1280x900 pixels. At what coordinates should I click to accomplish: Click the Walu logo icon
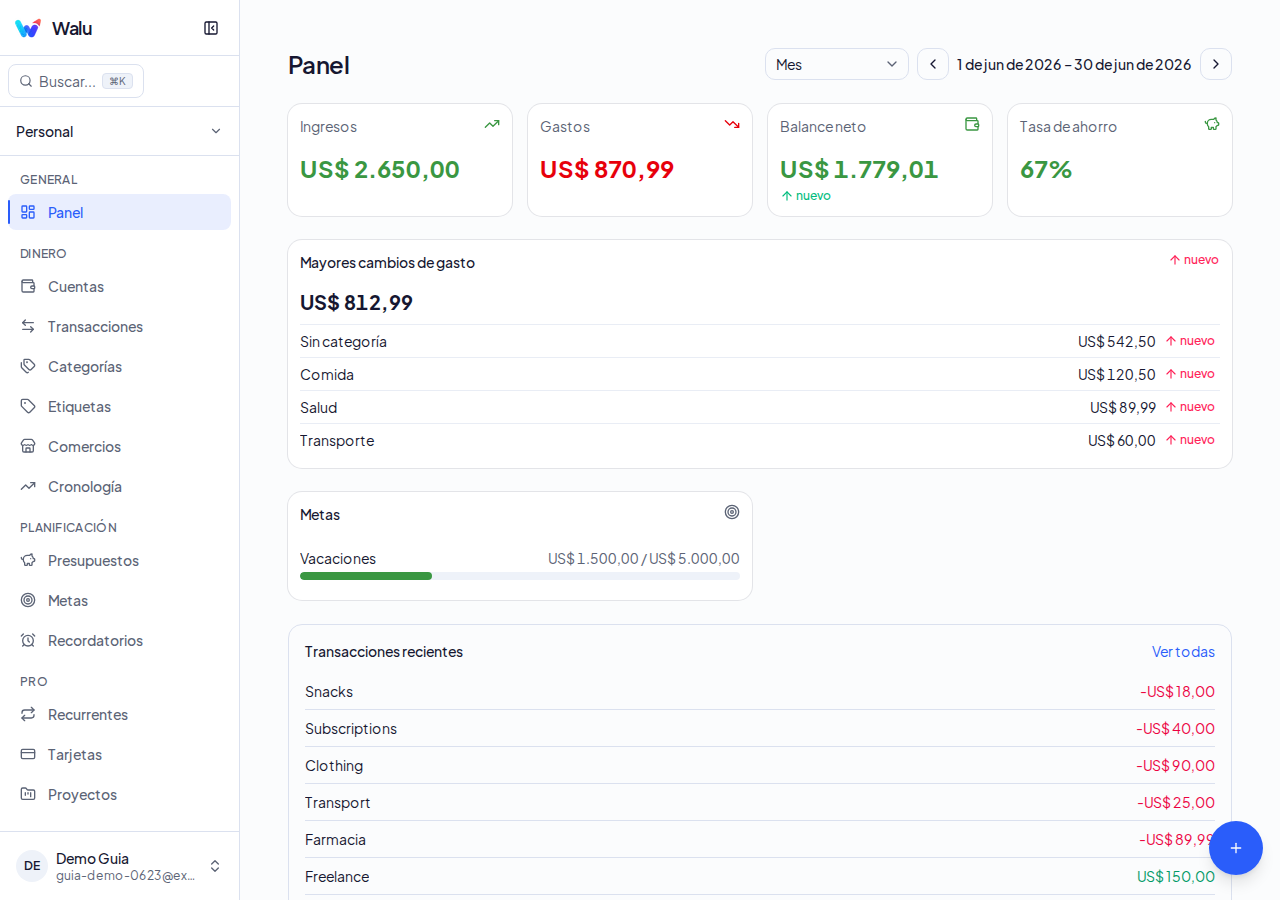tap(28, 28)
